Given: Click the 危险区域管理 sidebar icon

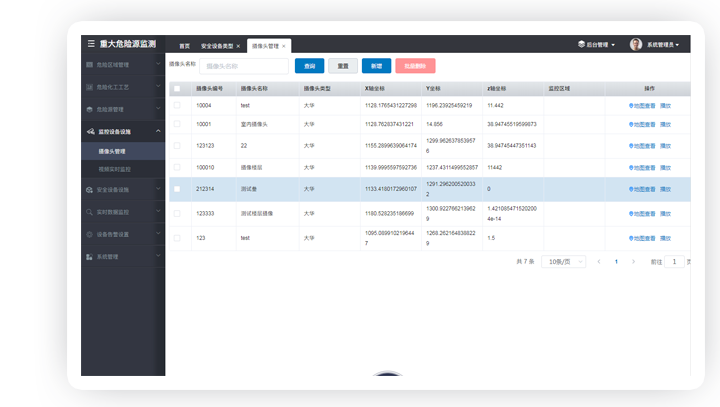Looking at the screenshot, I should [90, 65].
